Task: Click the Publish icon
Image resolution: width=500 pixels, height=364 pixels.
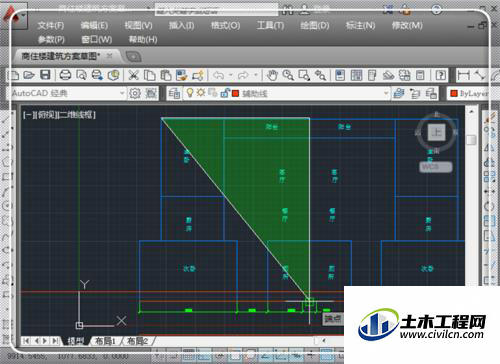Action: [97, 75]
